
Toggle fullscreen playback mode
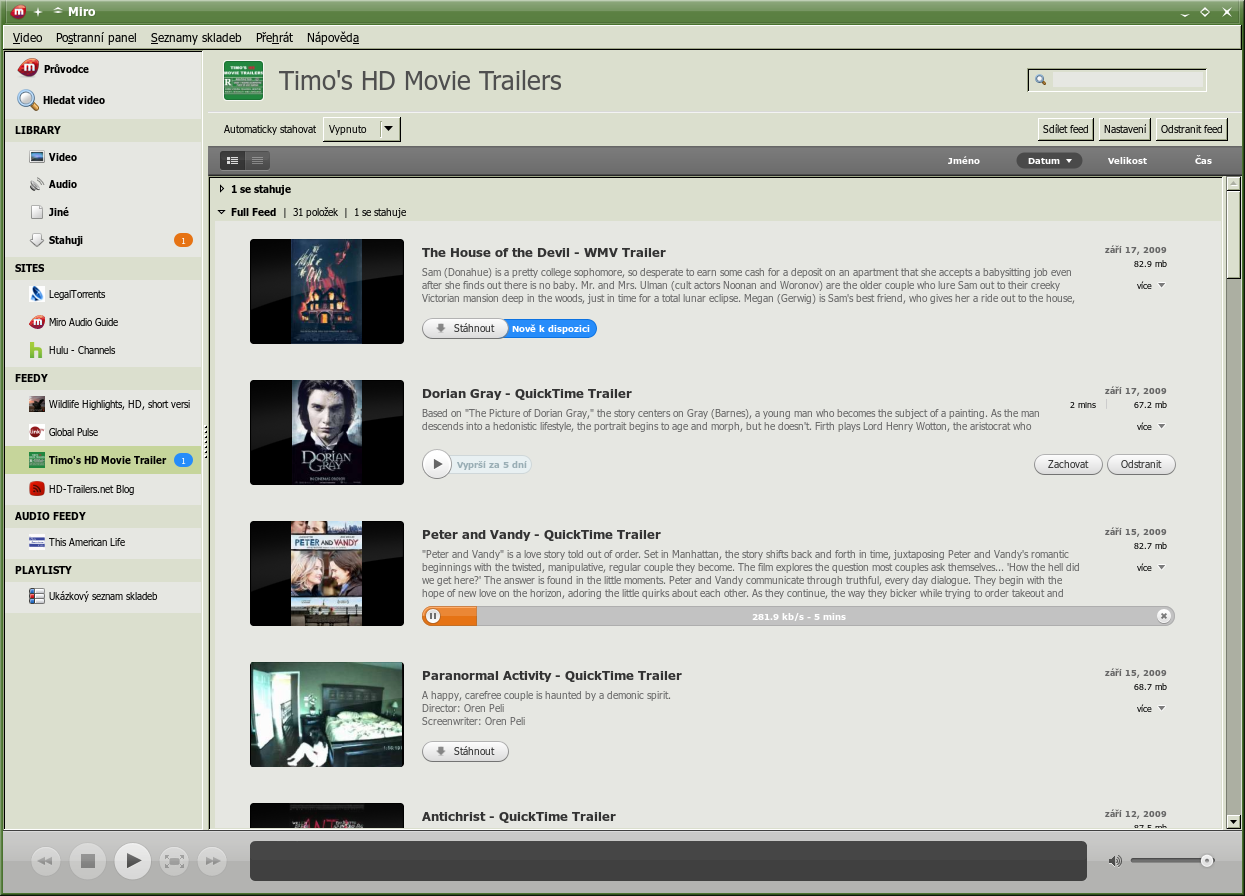(x=174, y=860)
